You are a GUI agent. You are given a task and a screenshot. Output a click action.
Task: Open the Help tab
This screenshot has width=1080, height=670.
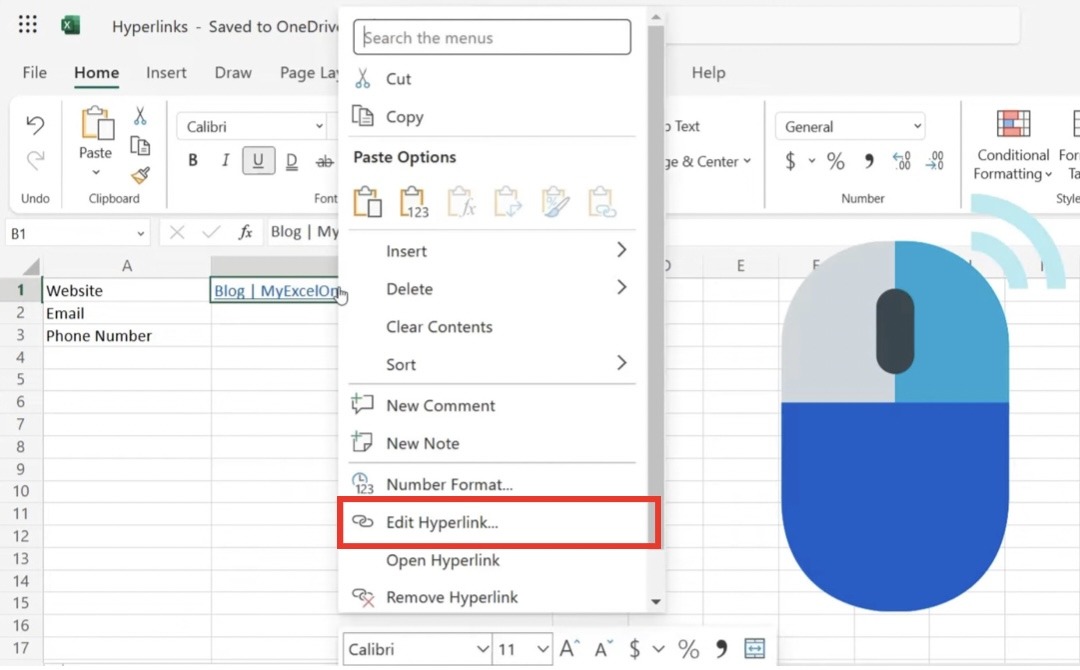(708, 72)
